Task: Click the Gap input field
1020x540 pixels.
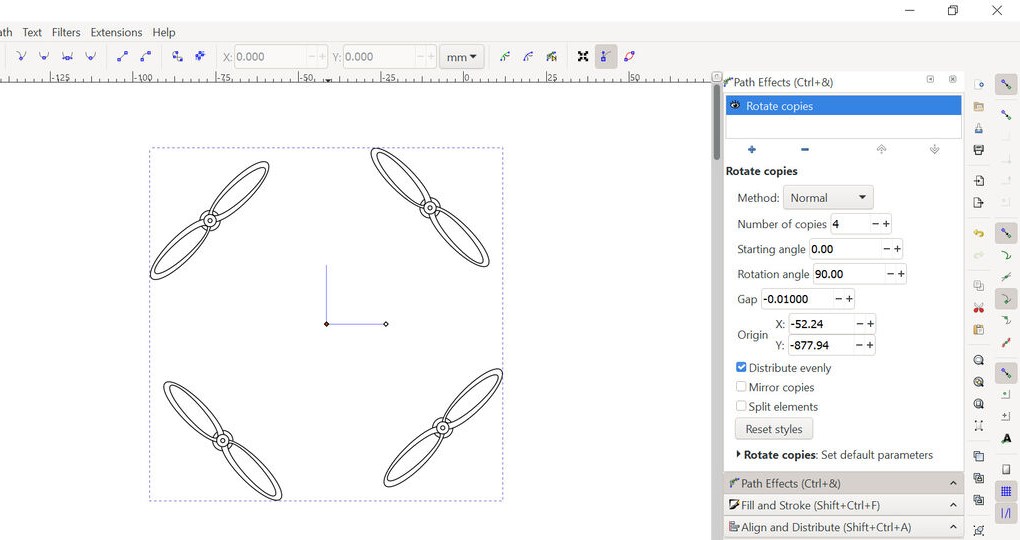Action: coord(797,299)
